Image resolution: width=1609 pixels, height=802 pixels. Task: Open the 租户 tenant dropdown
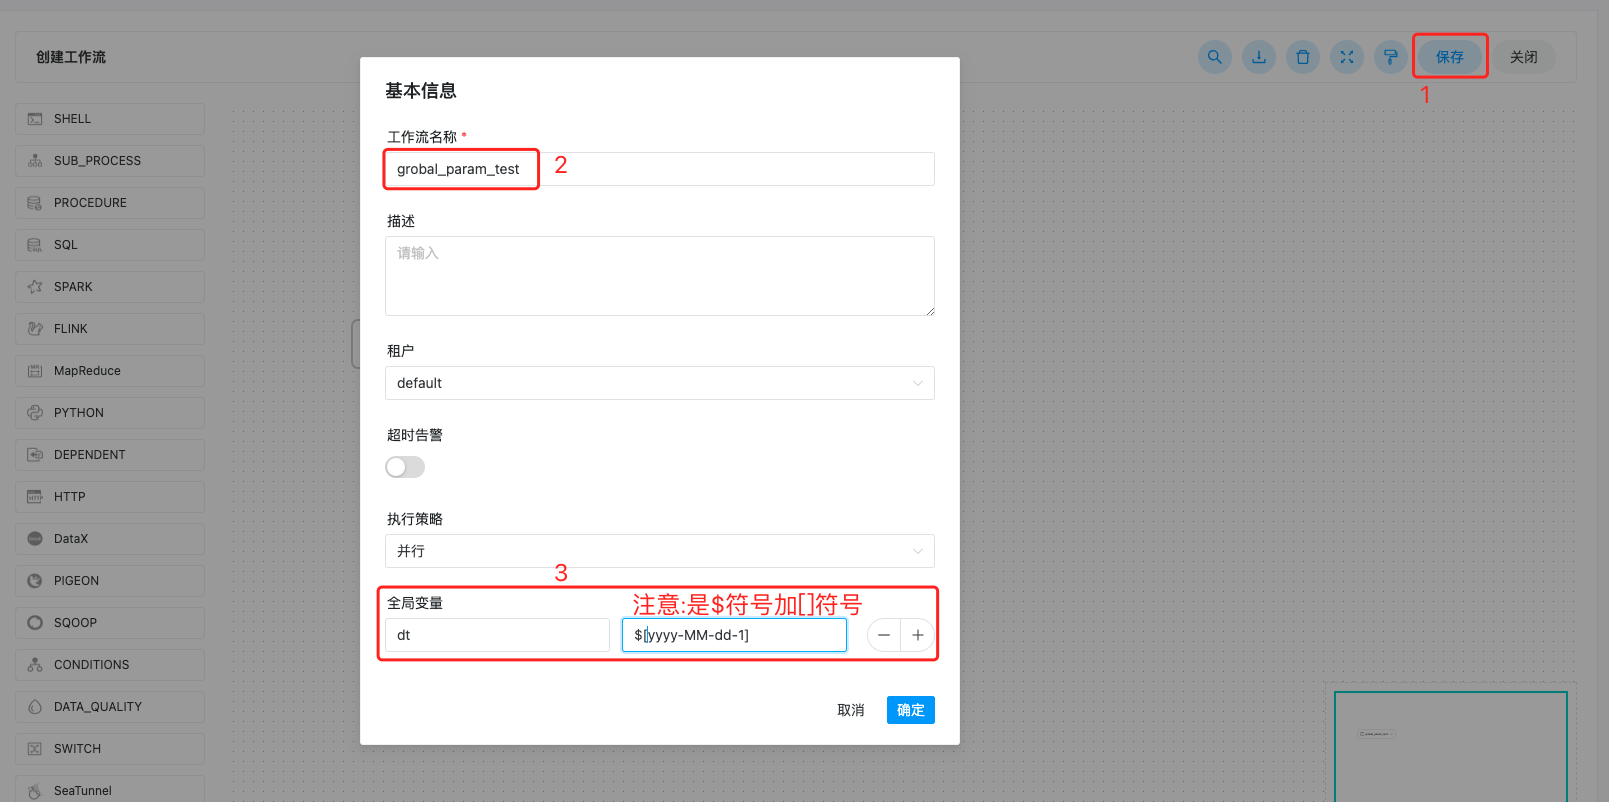(x=660, y=383)
